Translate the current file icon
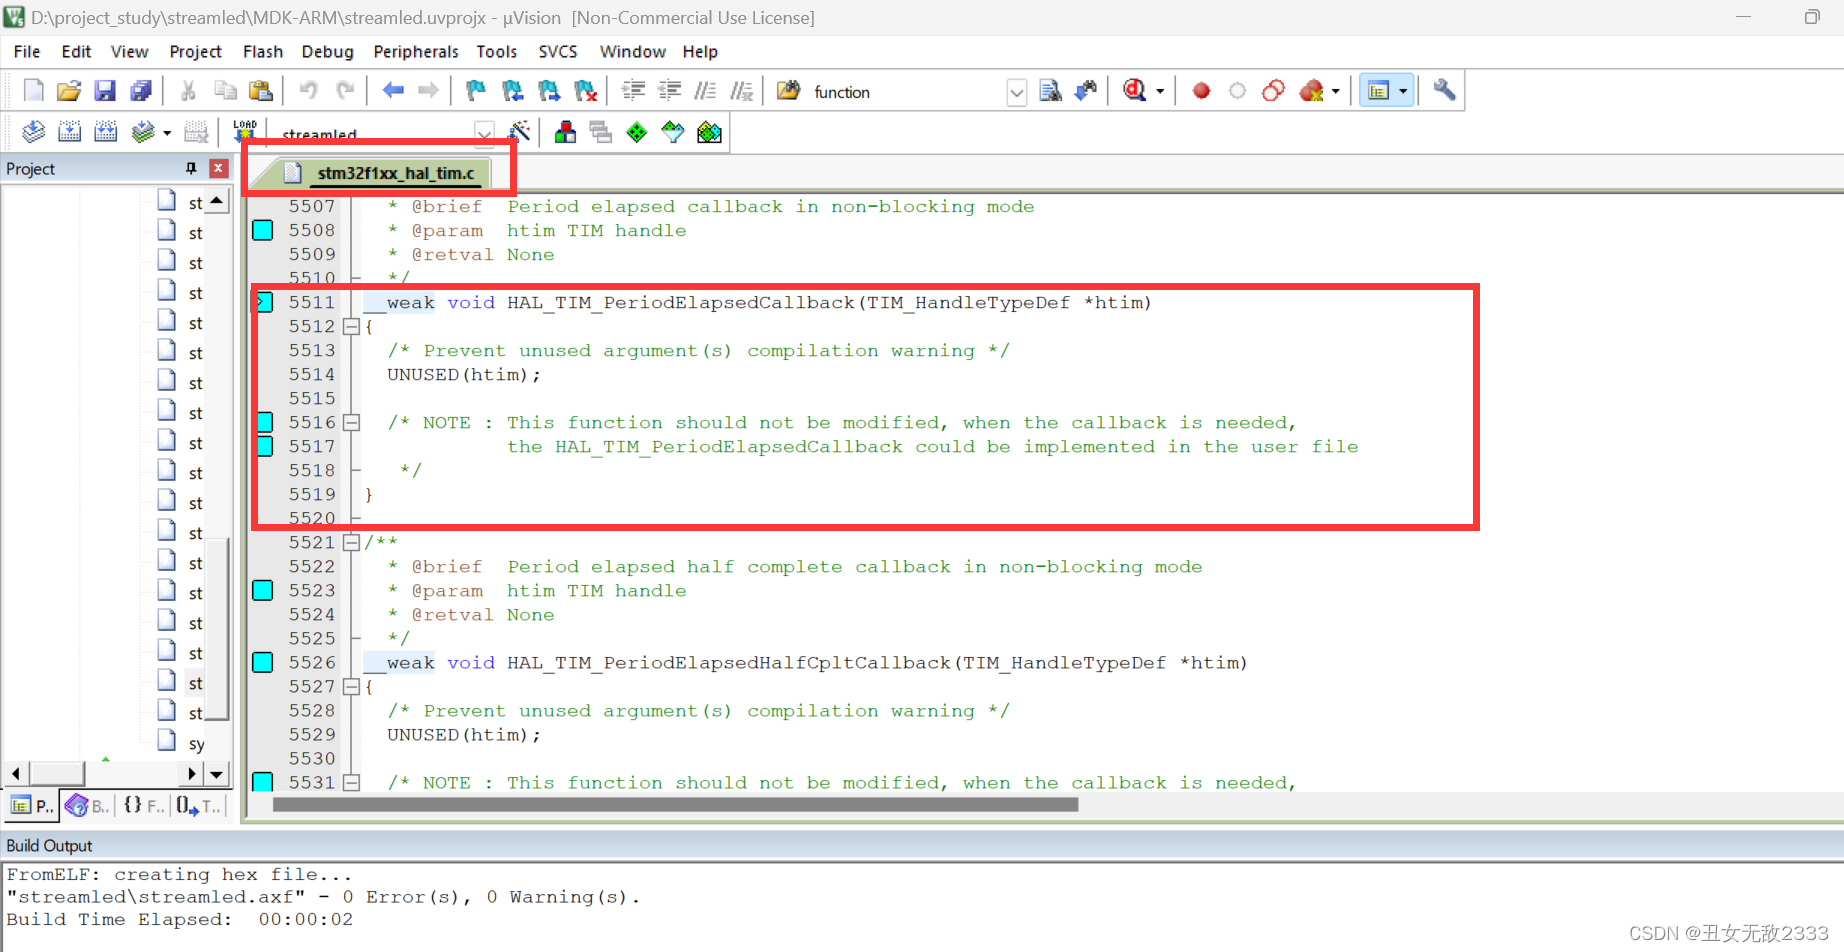This screenshot has width=1844, height=952. pos(33,132)
